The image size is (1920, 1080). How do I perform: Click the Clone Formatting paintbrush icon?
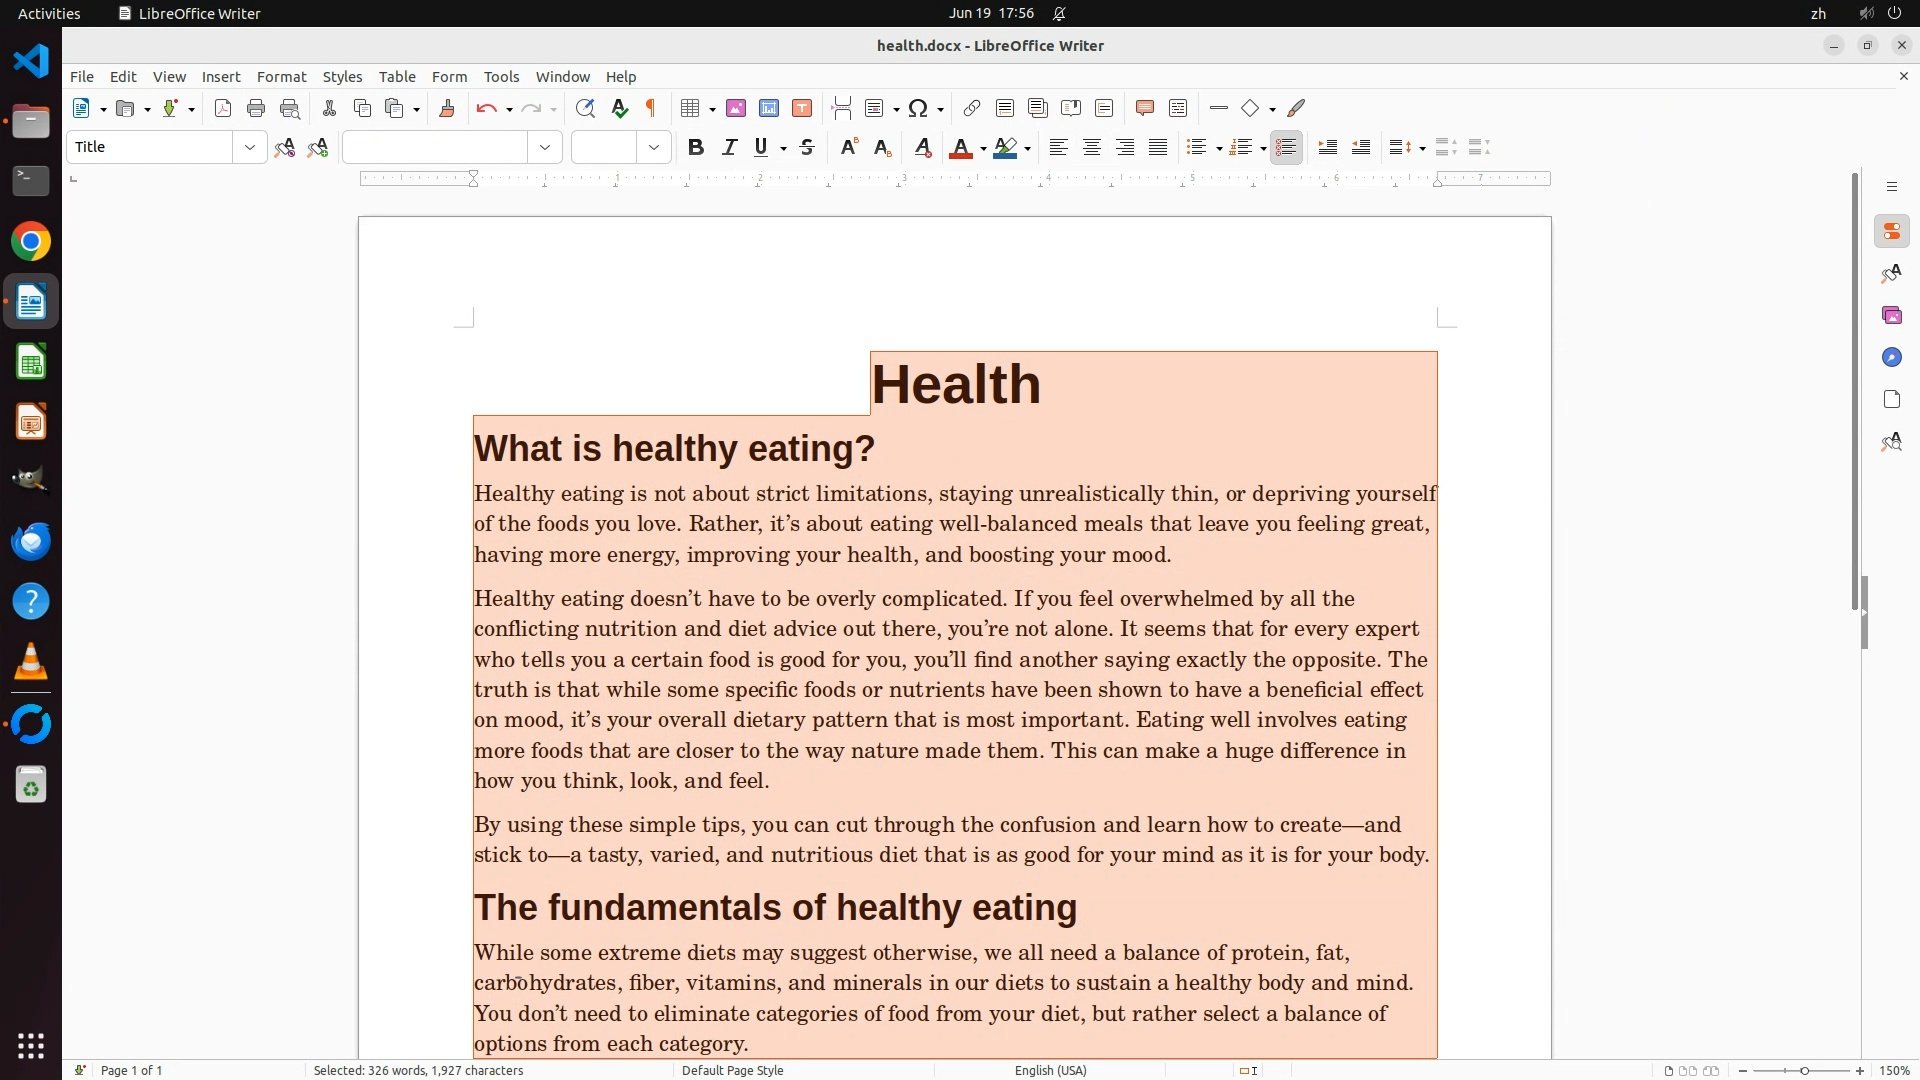pyautogui.click(x=447, y=109)
